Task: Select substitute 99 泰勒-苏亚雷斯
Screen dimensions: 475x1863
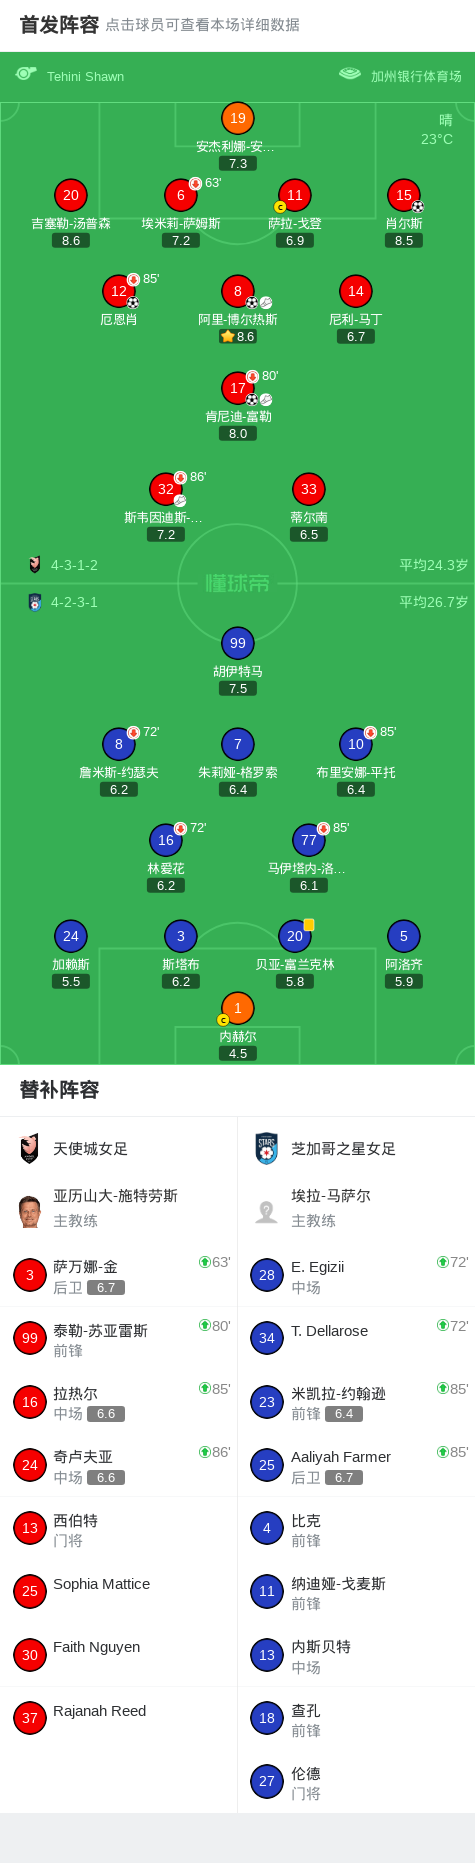Action: coord(30,1338)
